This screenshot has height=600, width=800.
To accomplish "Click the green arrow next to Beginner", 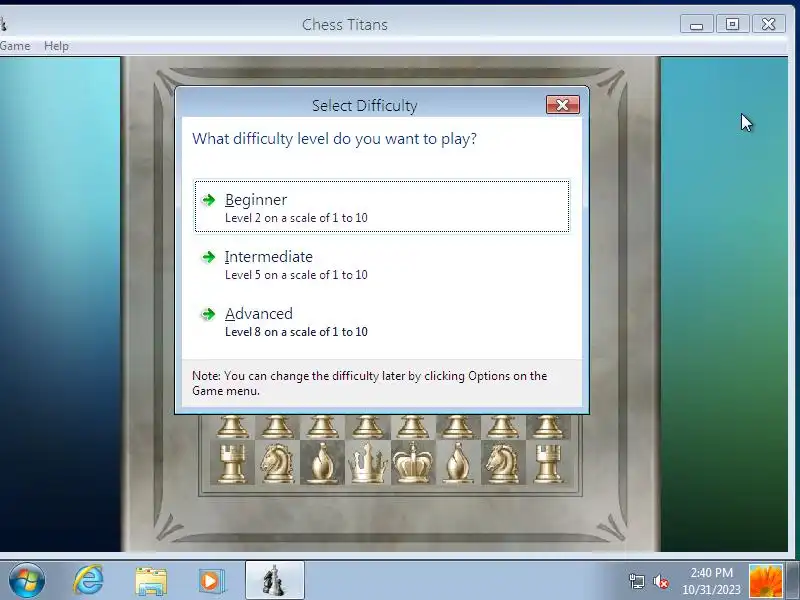I will (208, 200).
